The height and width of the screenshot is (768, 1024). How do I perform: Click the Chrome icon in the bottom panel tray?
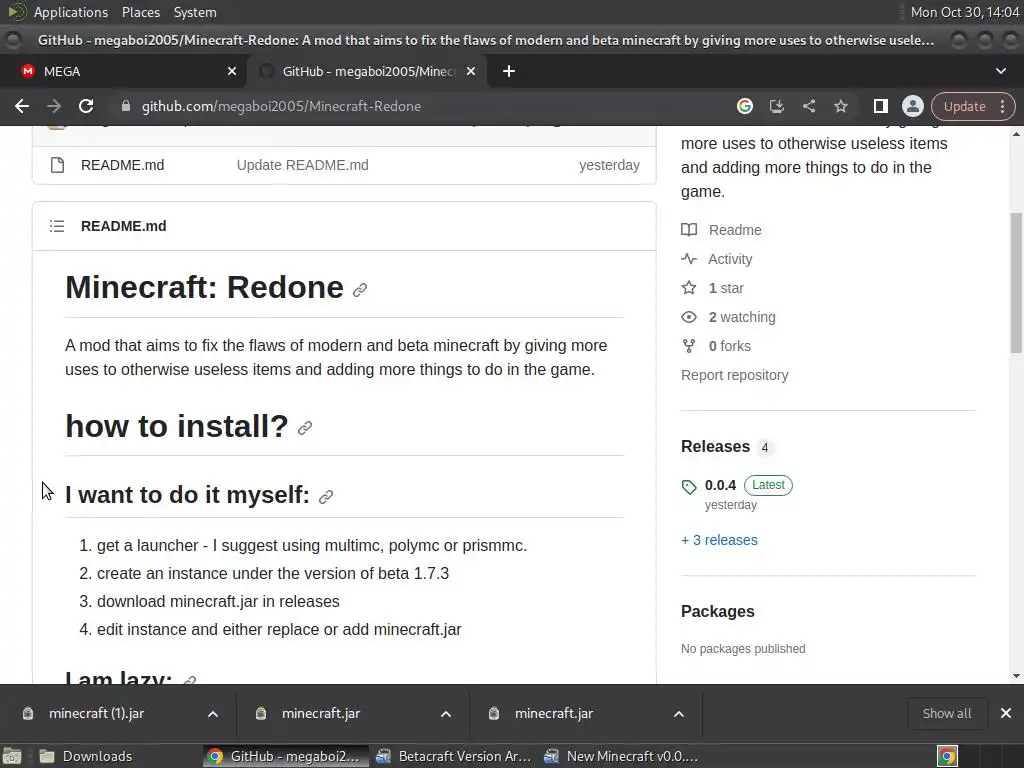tap(947, 756)
